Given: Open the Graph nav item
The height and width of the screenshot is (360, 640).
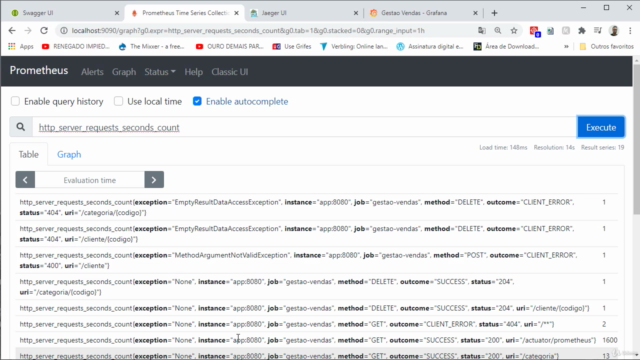Looking at the screenshot, I should tap(124, 72).
